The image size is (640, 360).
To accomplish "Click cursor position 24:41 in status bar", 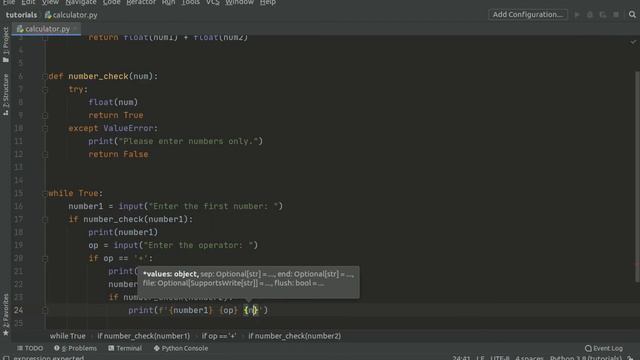I will [x=461, y=358].
